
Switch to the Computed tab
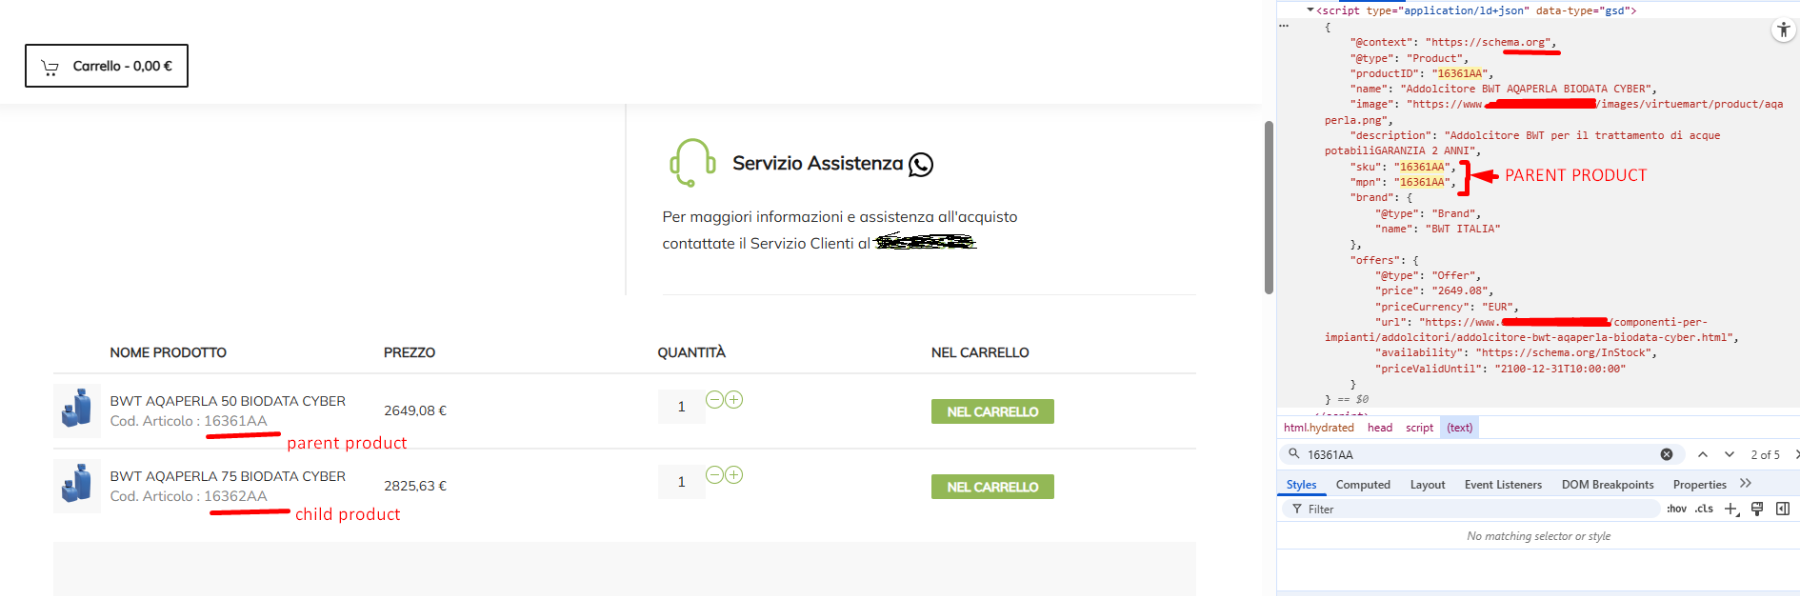[1363, 485]
